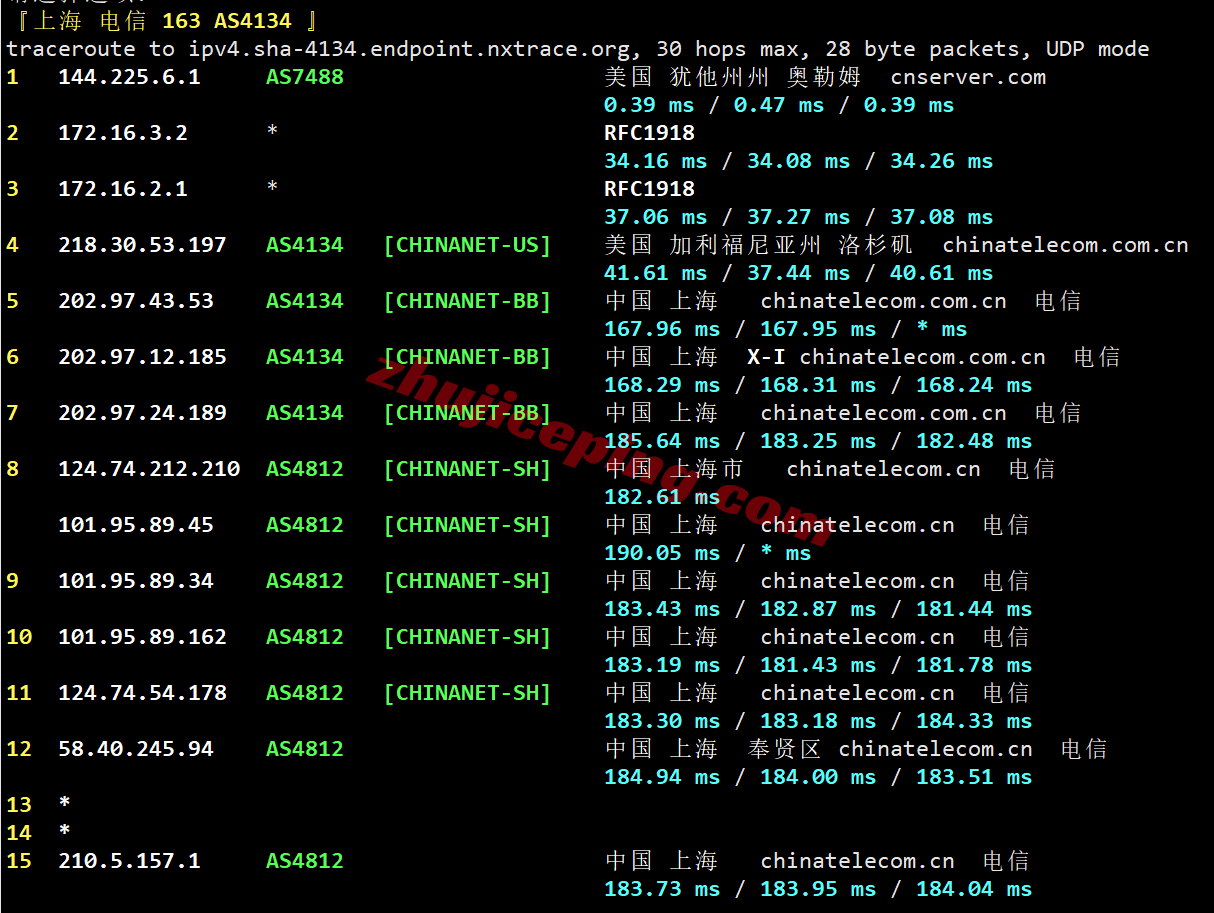The width and height of the screenshot is (1214, 913).
Task: Click IP address 202.97.24.189
Action: pyautogui.click(x=142, y=413)
